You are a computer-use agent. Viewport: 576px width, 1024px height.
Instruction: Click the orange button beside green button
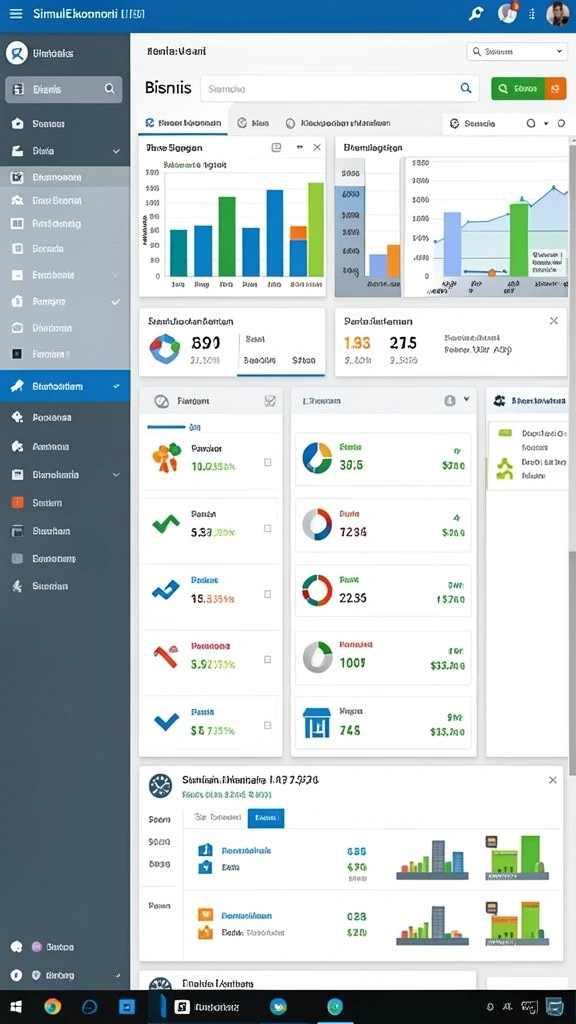555,88
